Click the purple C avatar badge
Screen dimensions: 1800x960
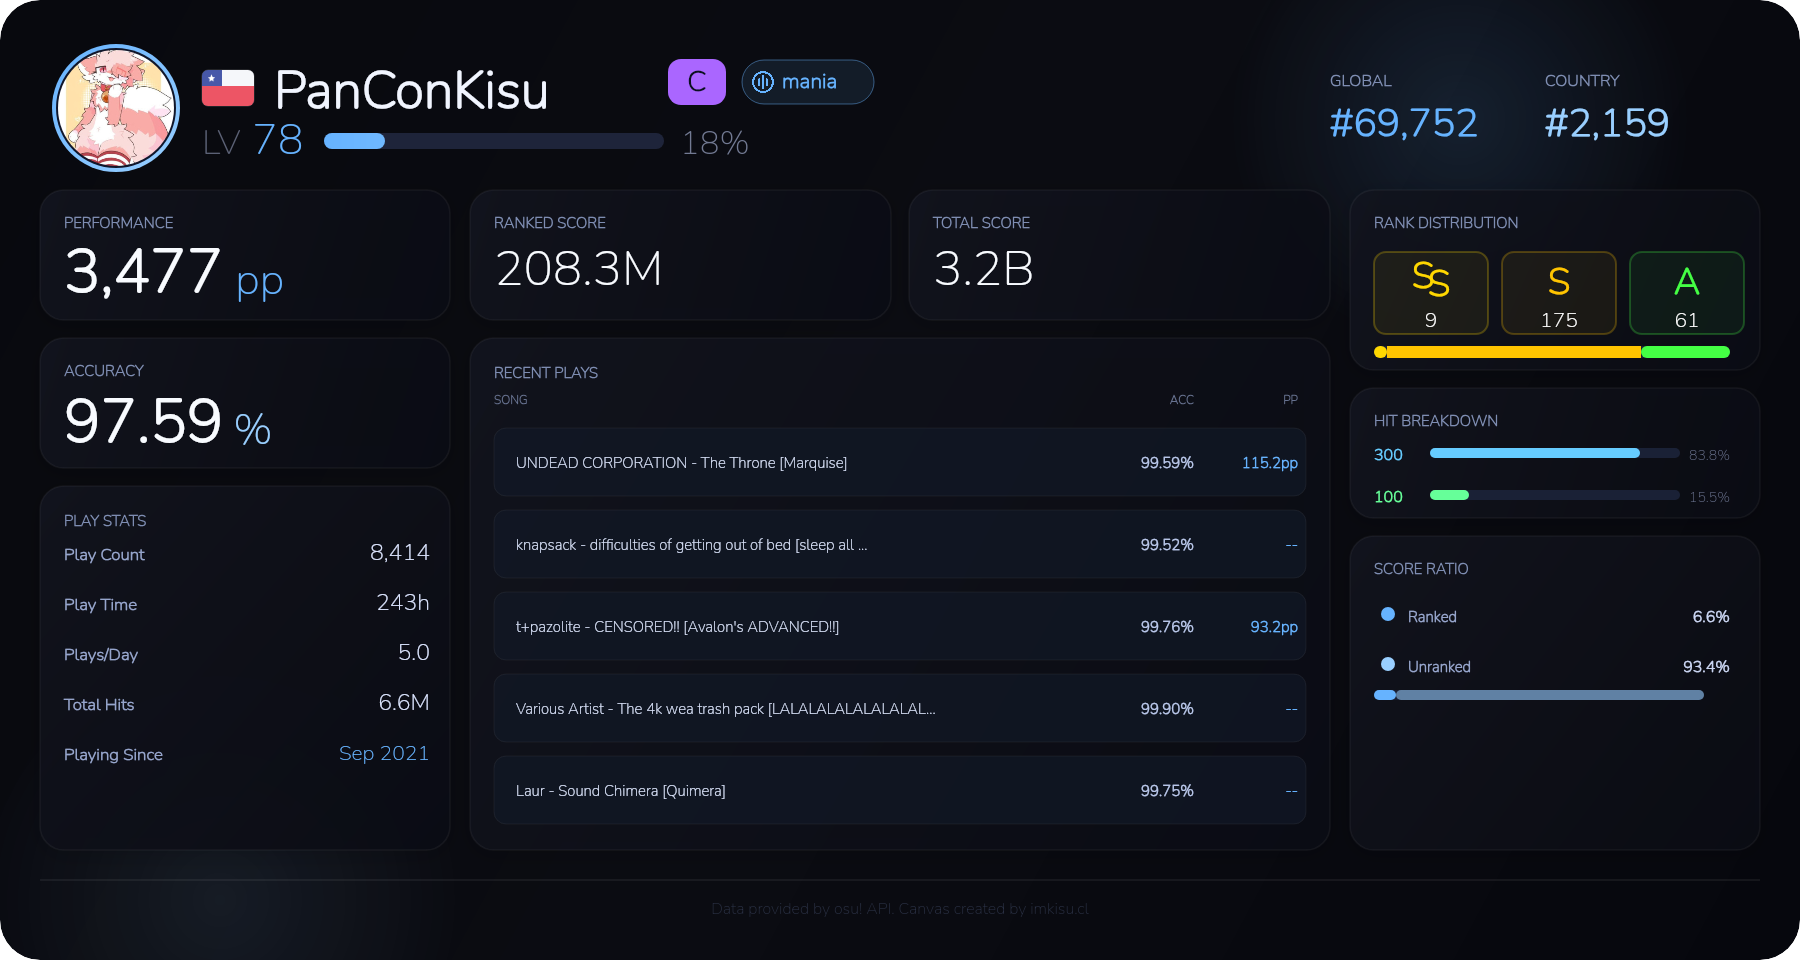point(697,82)
